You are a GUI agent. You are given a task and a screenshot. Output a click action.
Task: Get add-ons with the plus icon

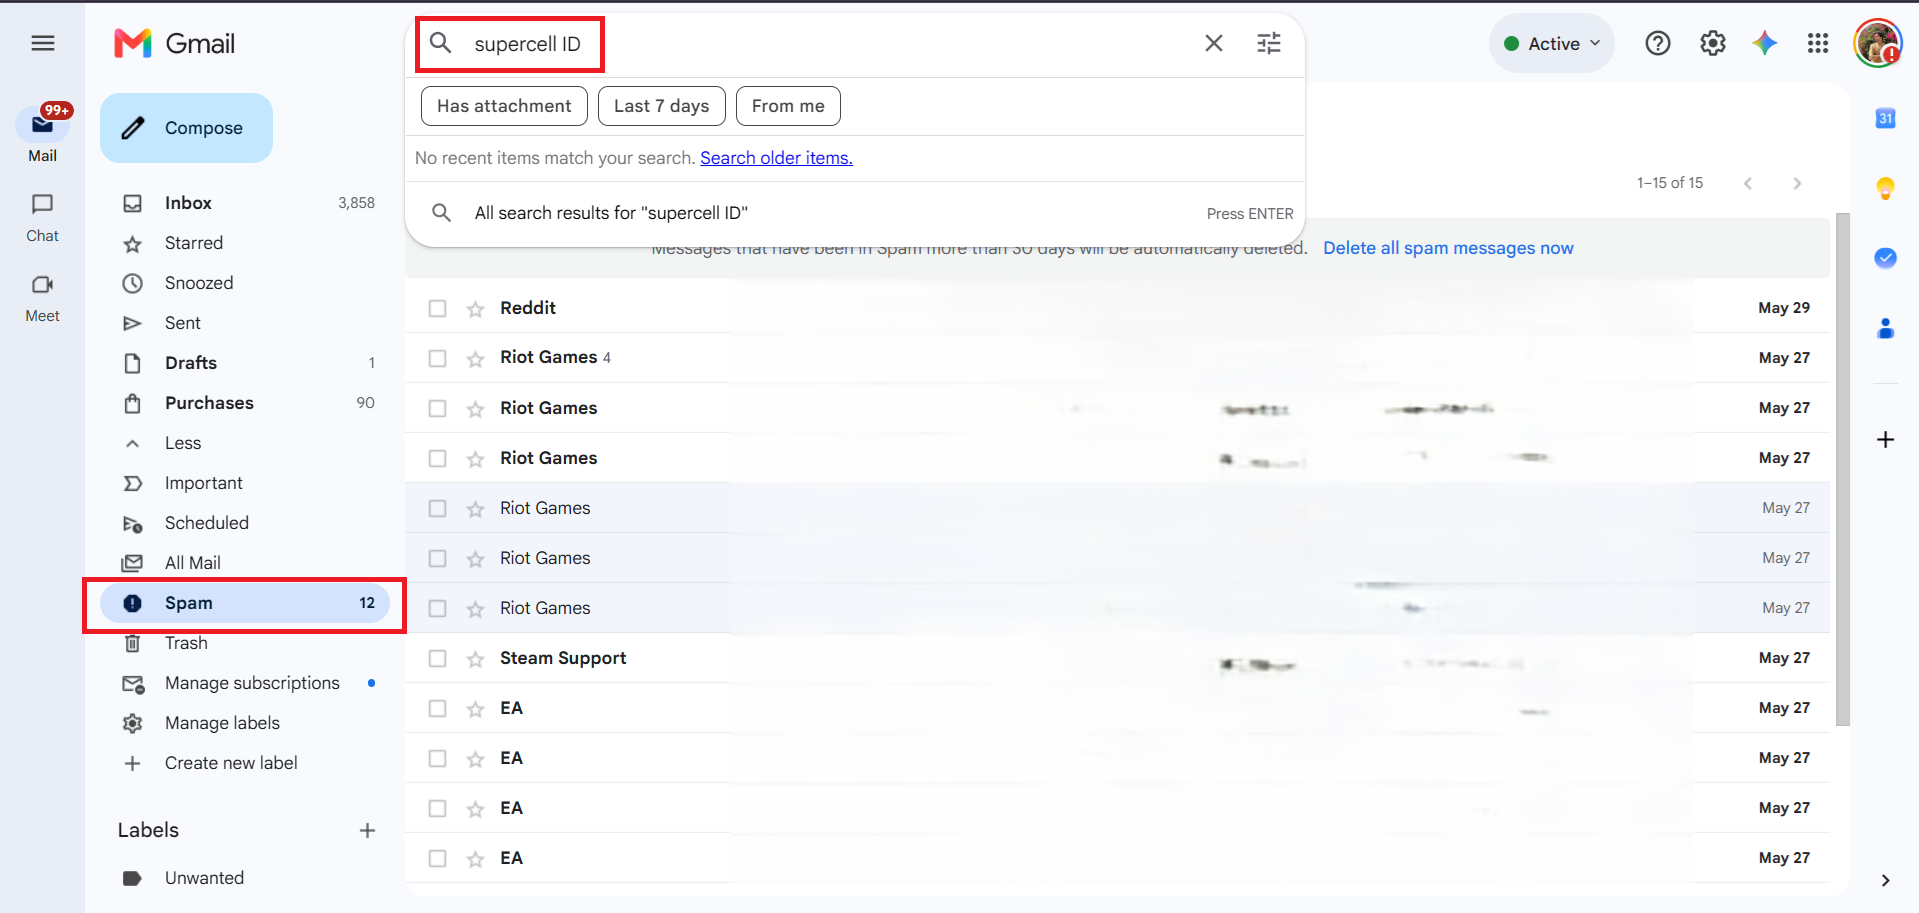(x=1885, y=439)
